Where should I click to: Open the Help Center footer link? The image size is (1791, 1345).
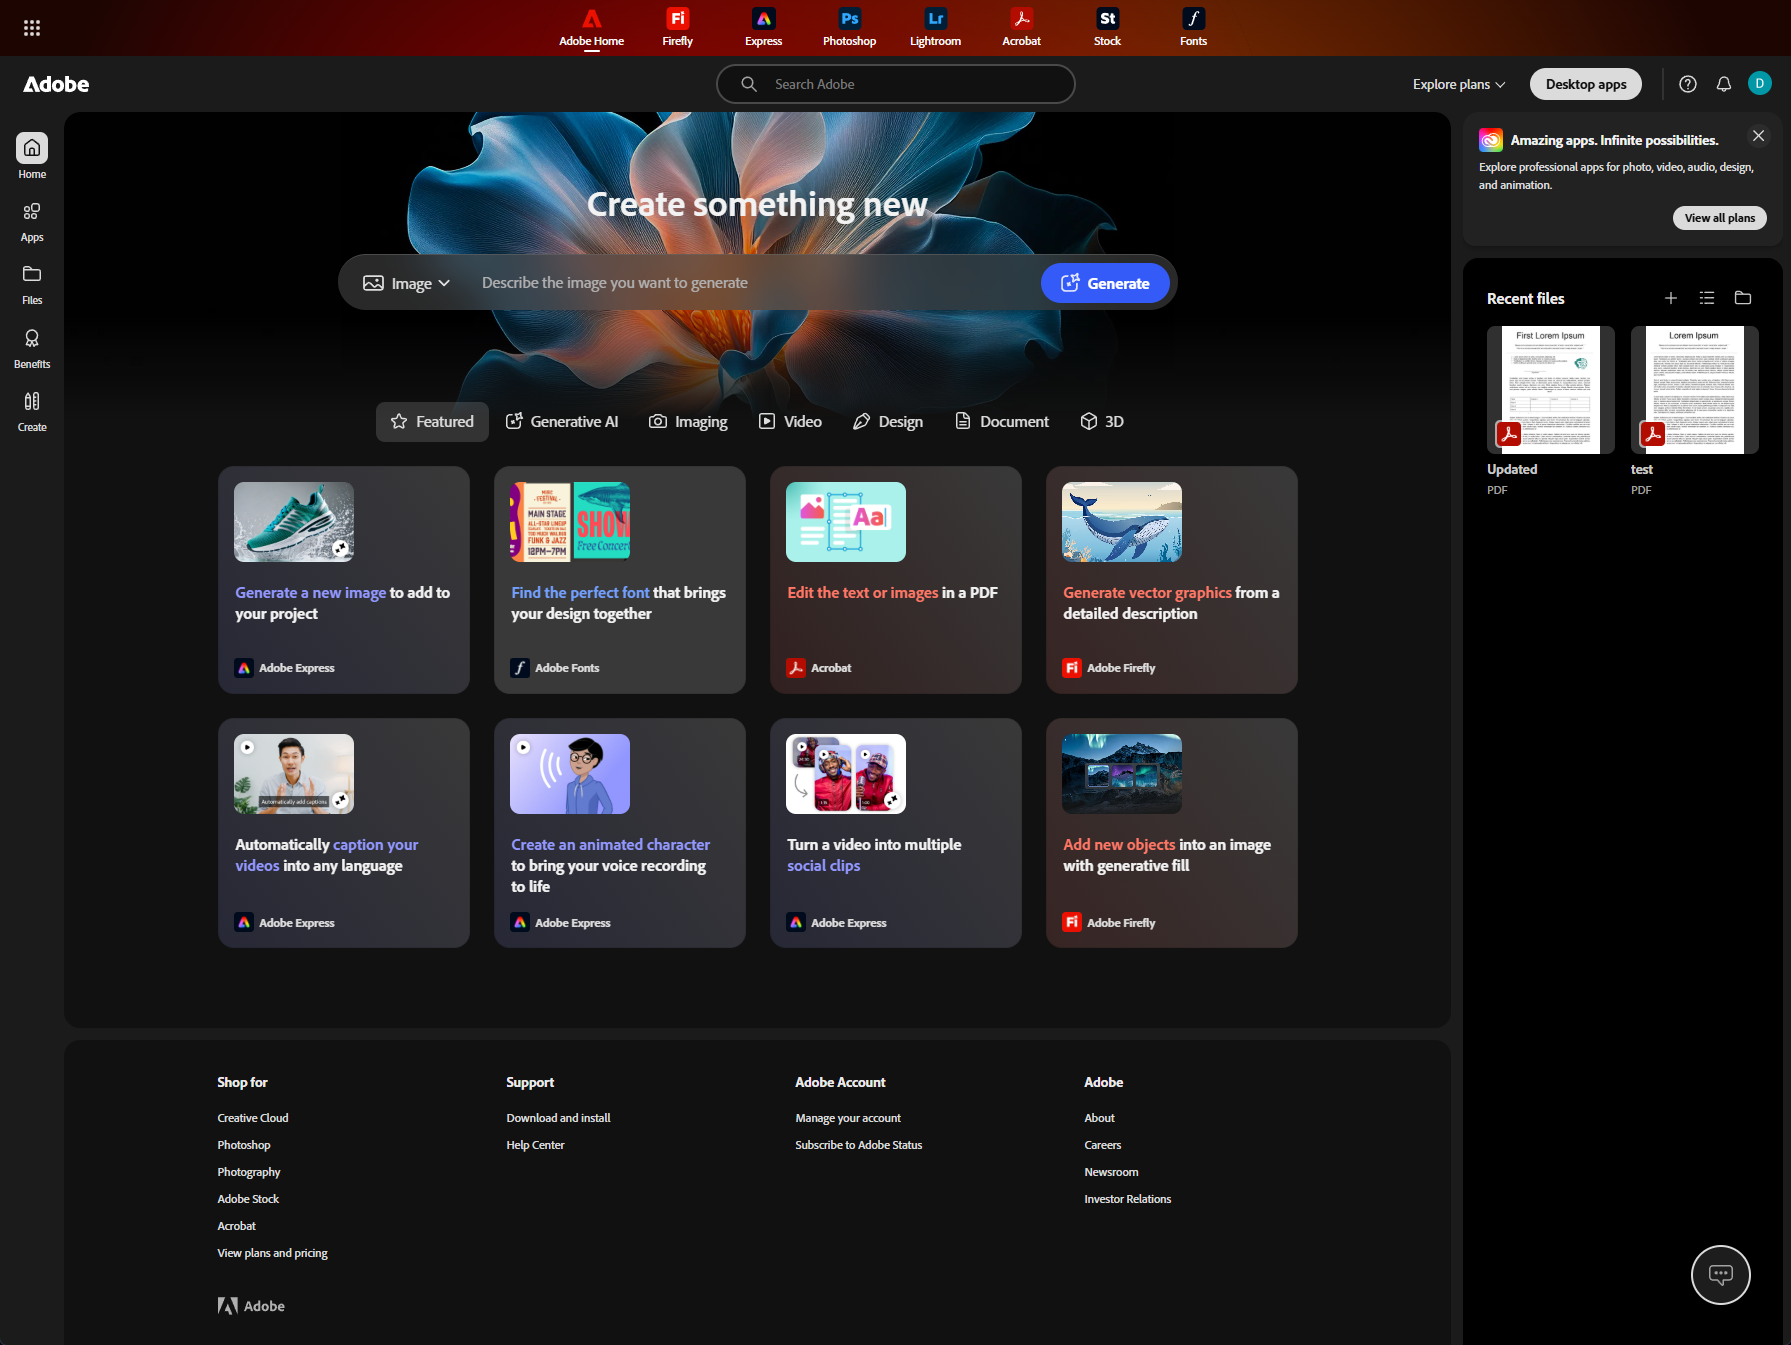[535, 1145]
